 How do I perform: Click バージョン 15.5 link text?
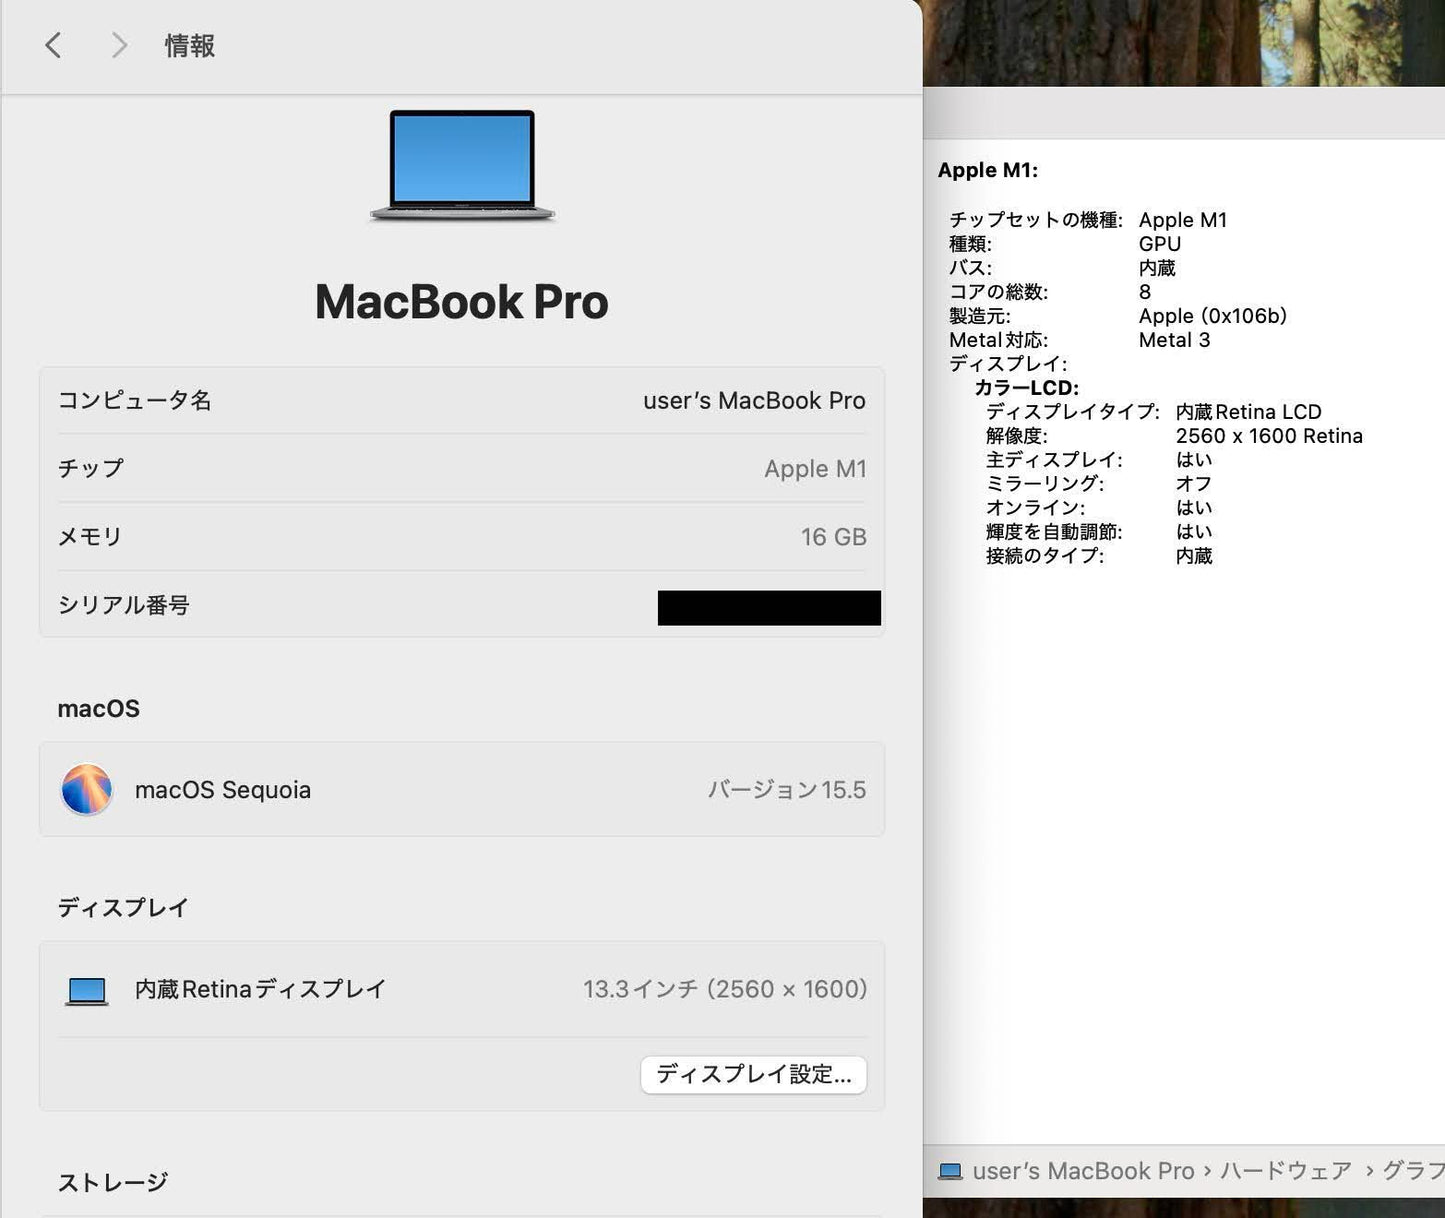point(788,790)
